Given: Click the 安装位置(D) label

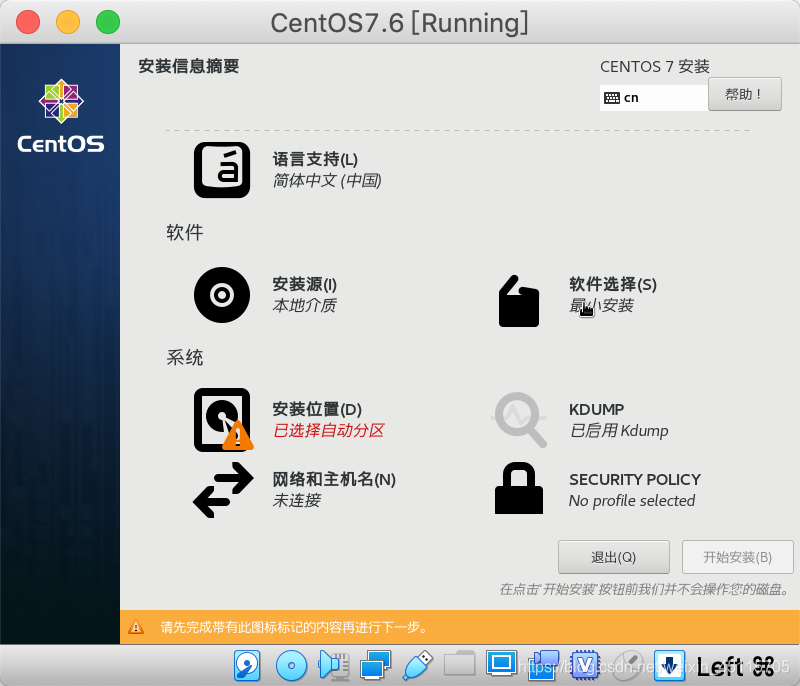Looking at the screenshot, I should [317, 409].
